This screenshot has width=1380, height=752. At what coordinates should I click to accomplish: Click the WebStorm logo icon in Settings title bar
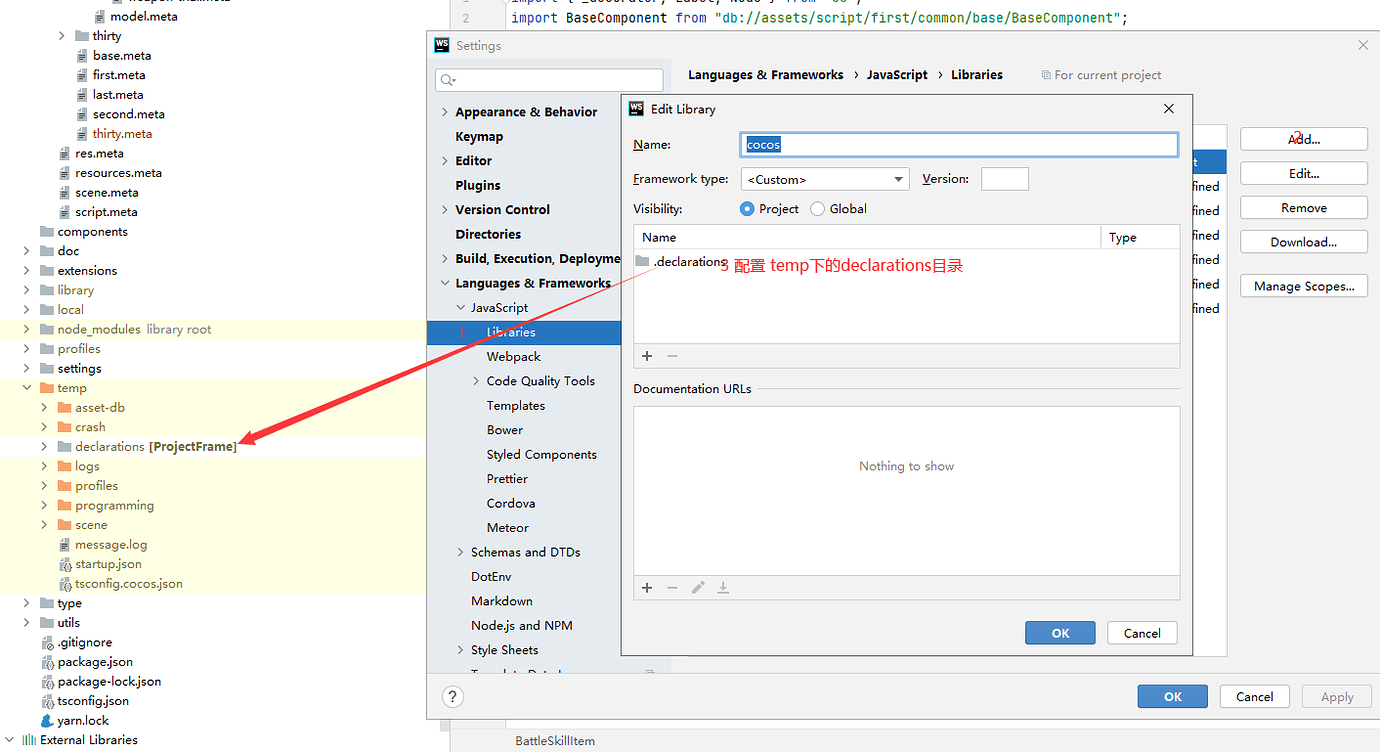click(440, 45)
